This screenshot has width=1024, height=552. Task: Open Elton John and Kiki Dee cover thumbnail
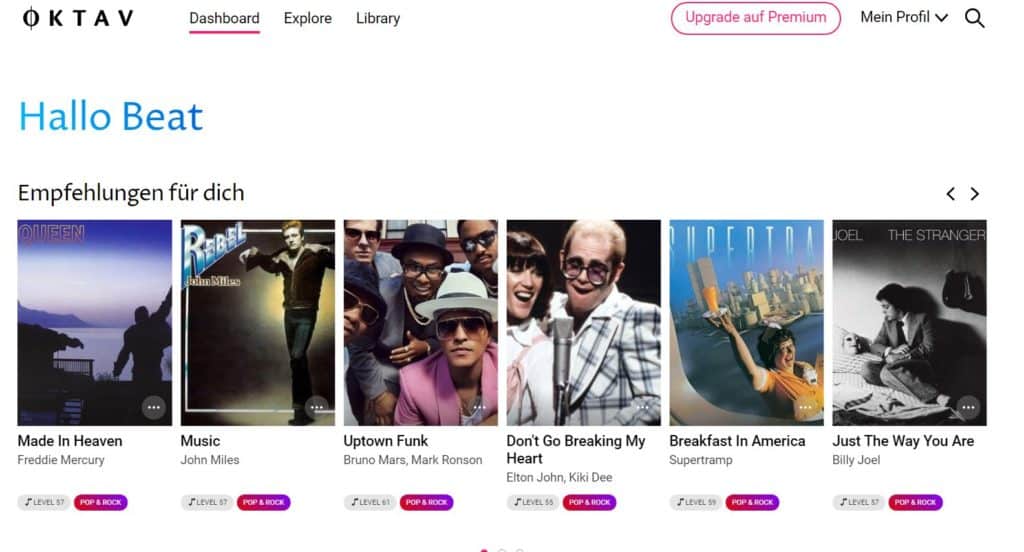tap(583, 323)
